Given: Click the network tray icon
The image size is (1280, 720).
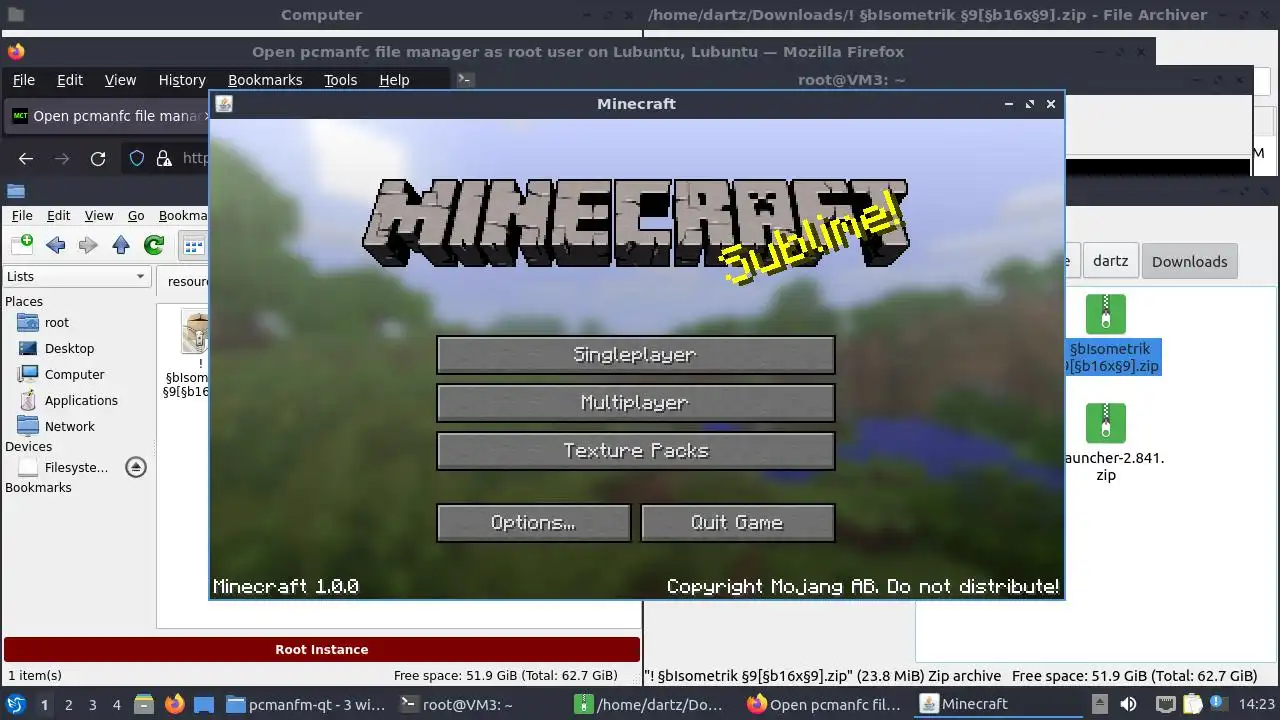Looking at the screenshot, I should pyautogui.click(x=1165, y=704).
